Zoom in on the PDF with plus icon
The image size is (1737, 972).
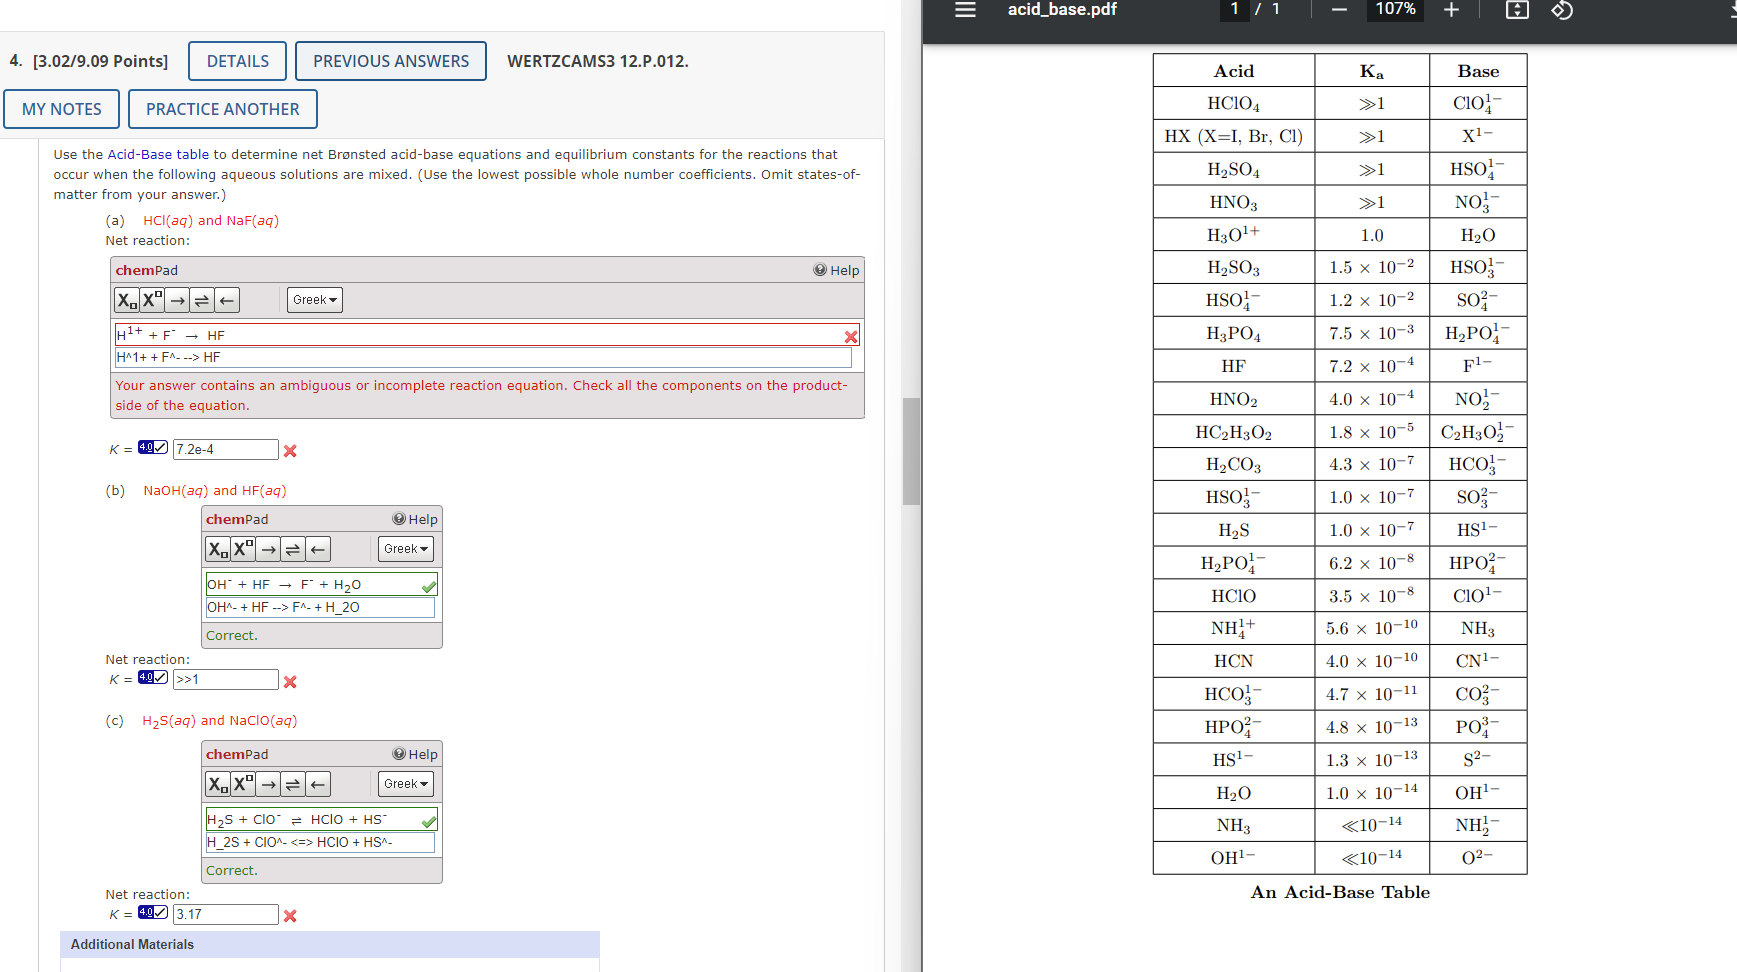click(x=1452, y=11)
